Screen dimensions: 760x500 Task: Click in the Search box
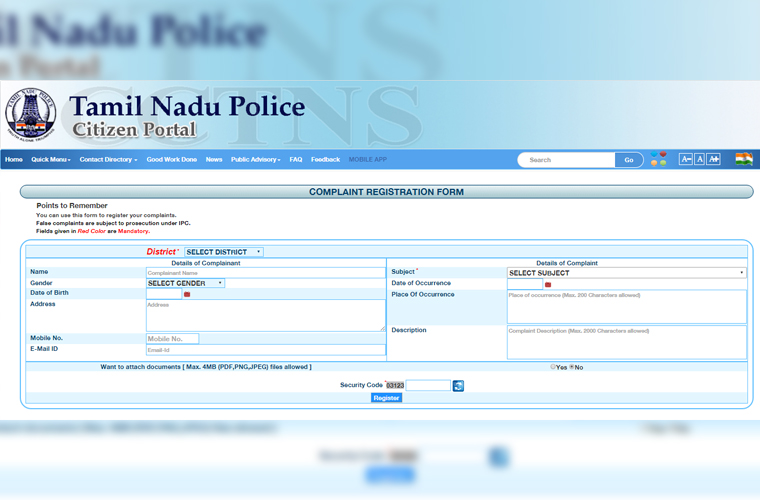(x=567, y=160)
